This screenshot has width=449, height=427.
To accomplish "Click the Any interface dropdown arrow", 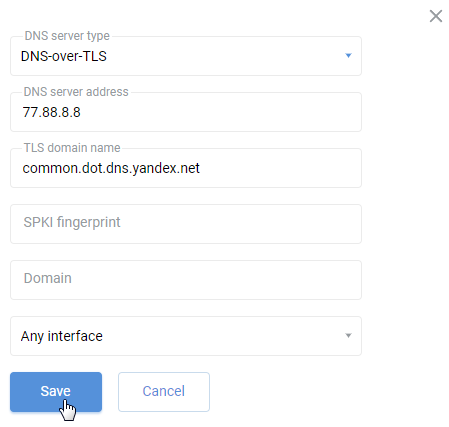I will point(348,336).
